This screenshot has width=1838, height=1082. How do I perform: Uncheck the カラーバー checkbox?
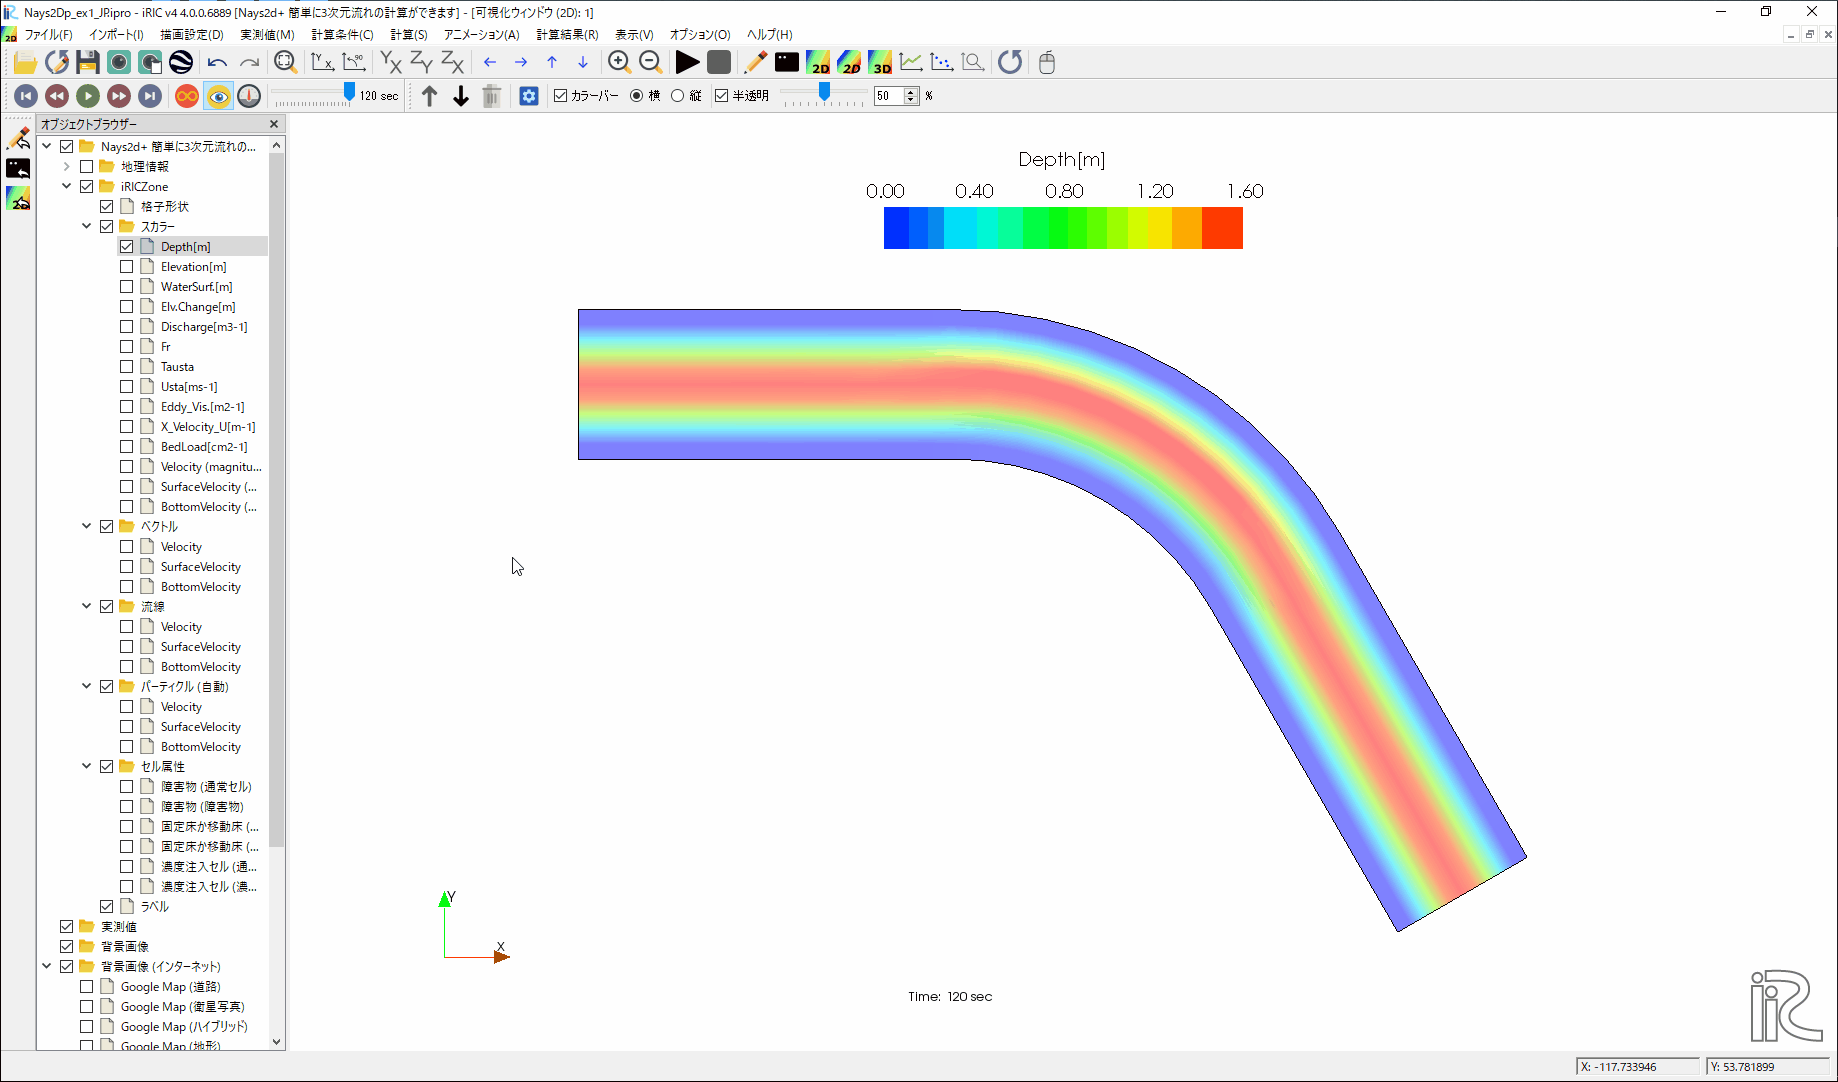(x=561, y=96)
